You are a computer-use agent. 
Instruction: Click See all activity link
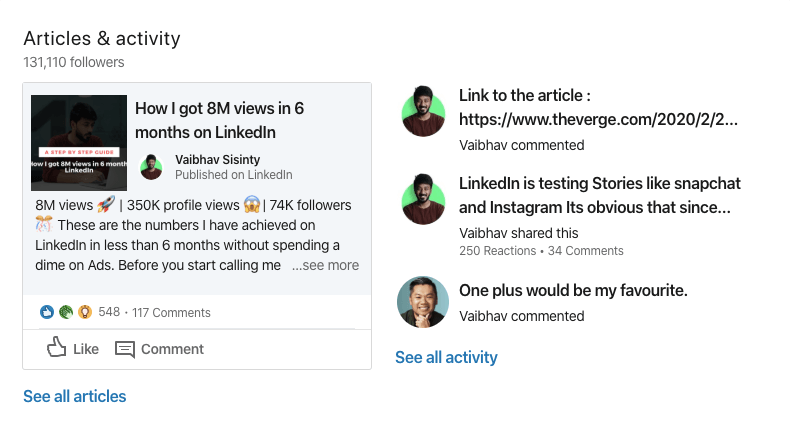(446, 357)
